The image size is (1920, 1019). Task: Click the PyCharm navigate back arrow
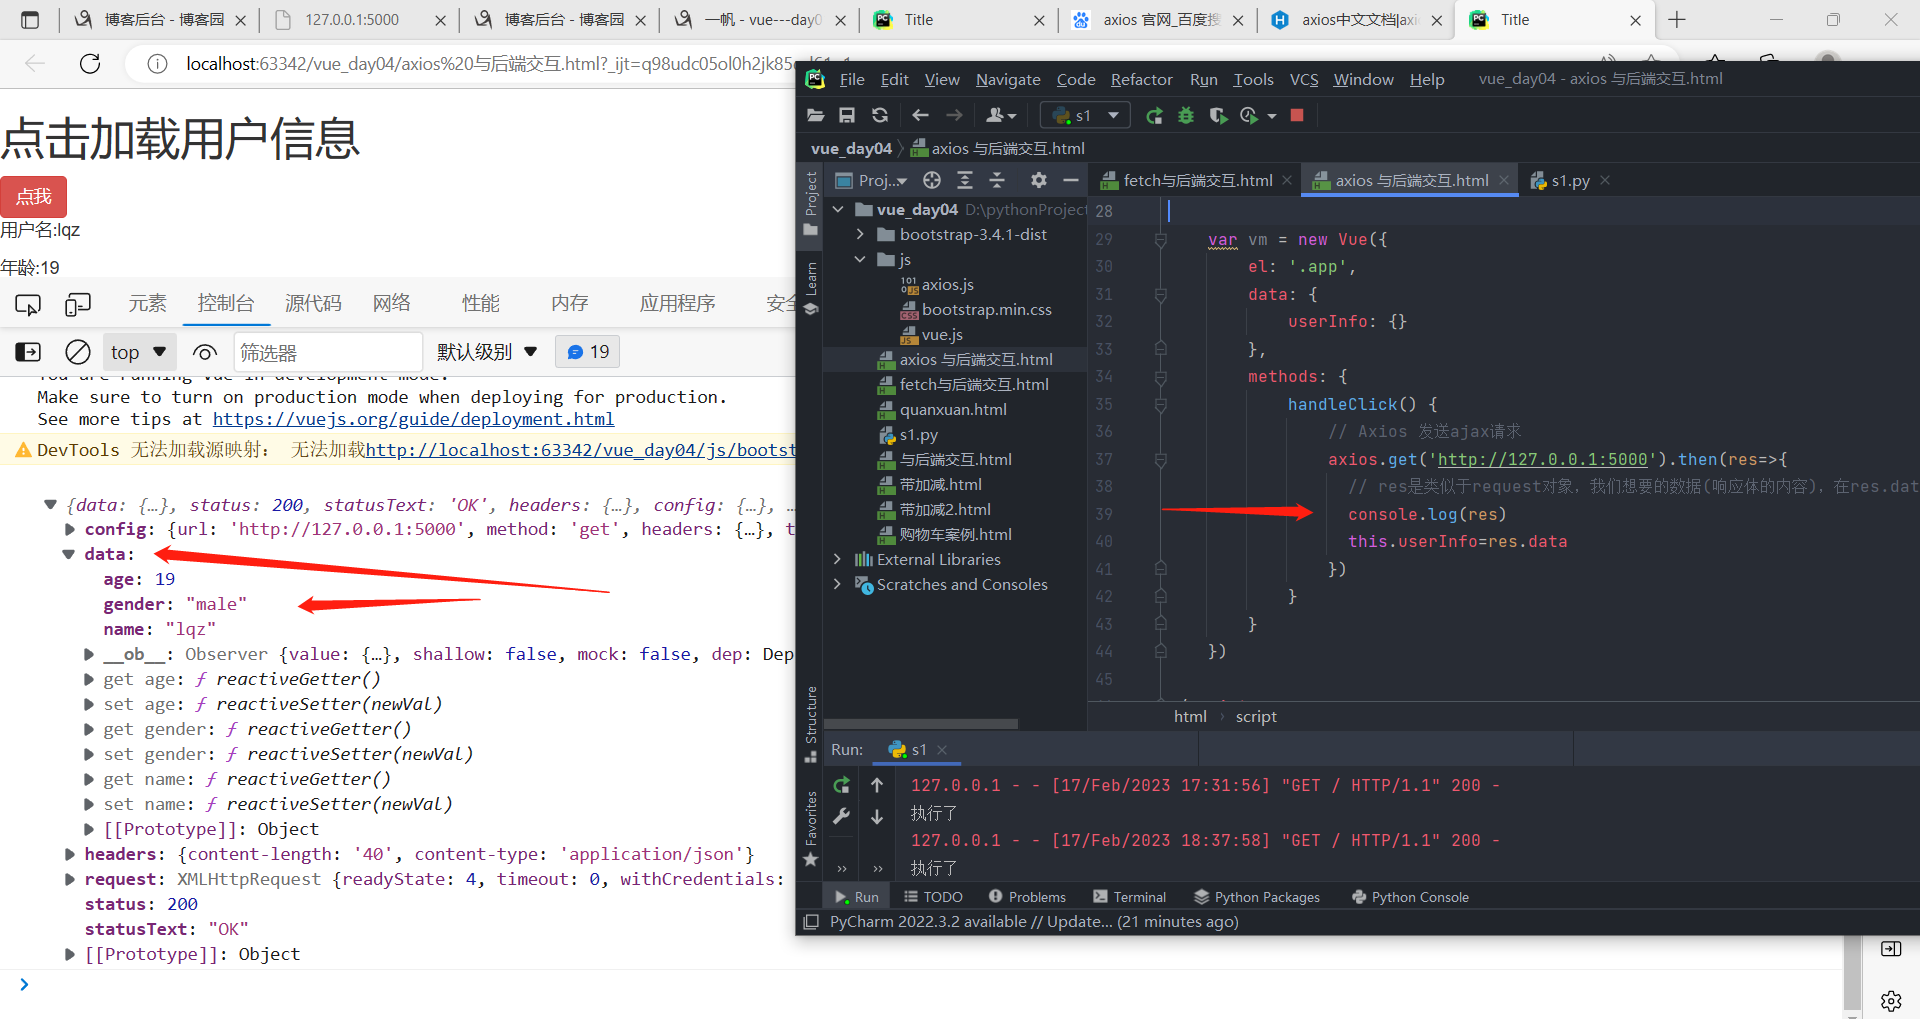[x=920, y=116]
